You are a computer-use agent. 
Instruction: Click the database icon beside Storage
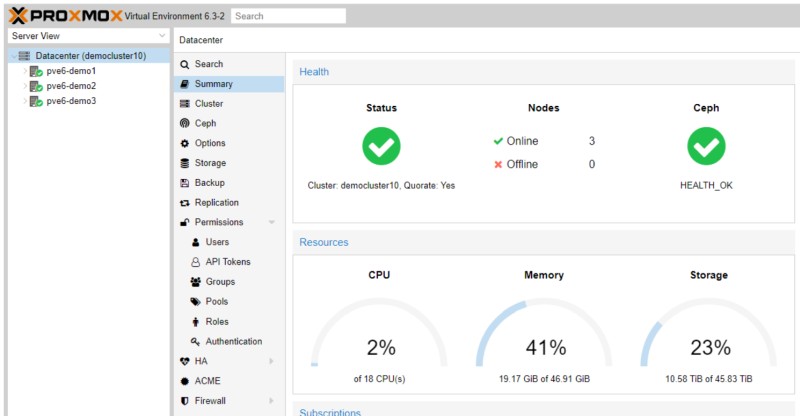185,163
